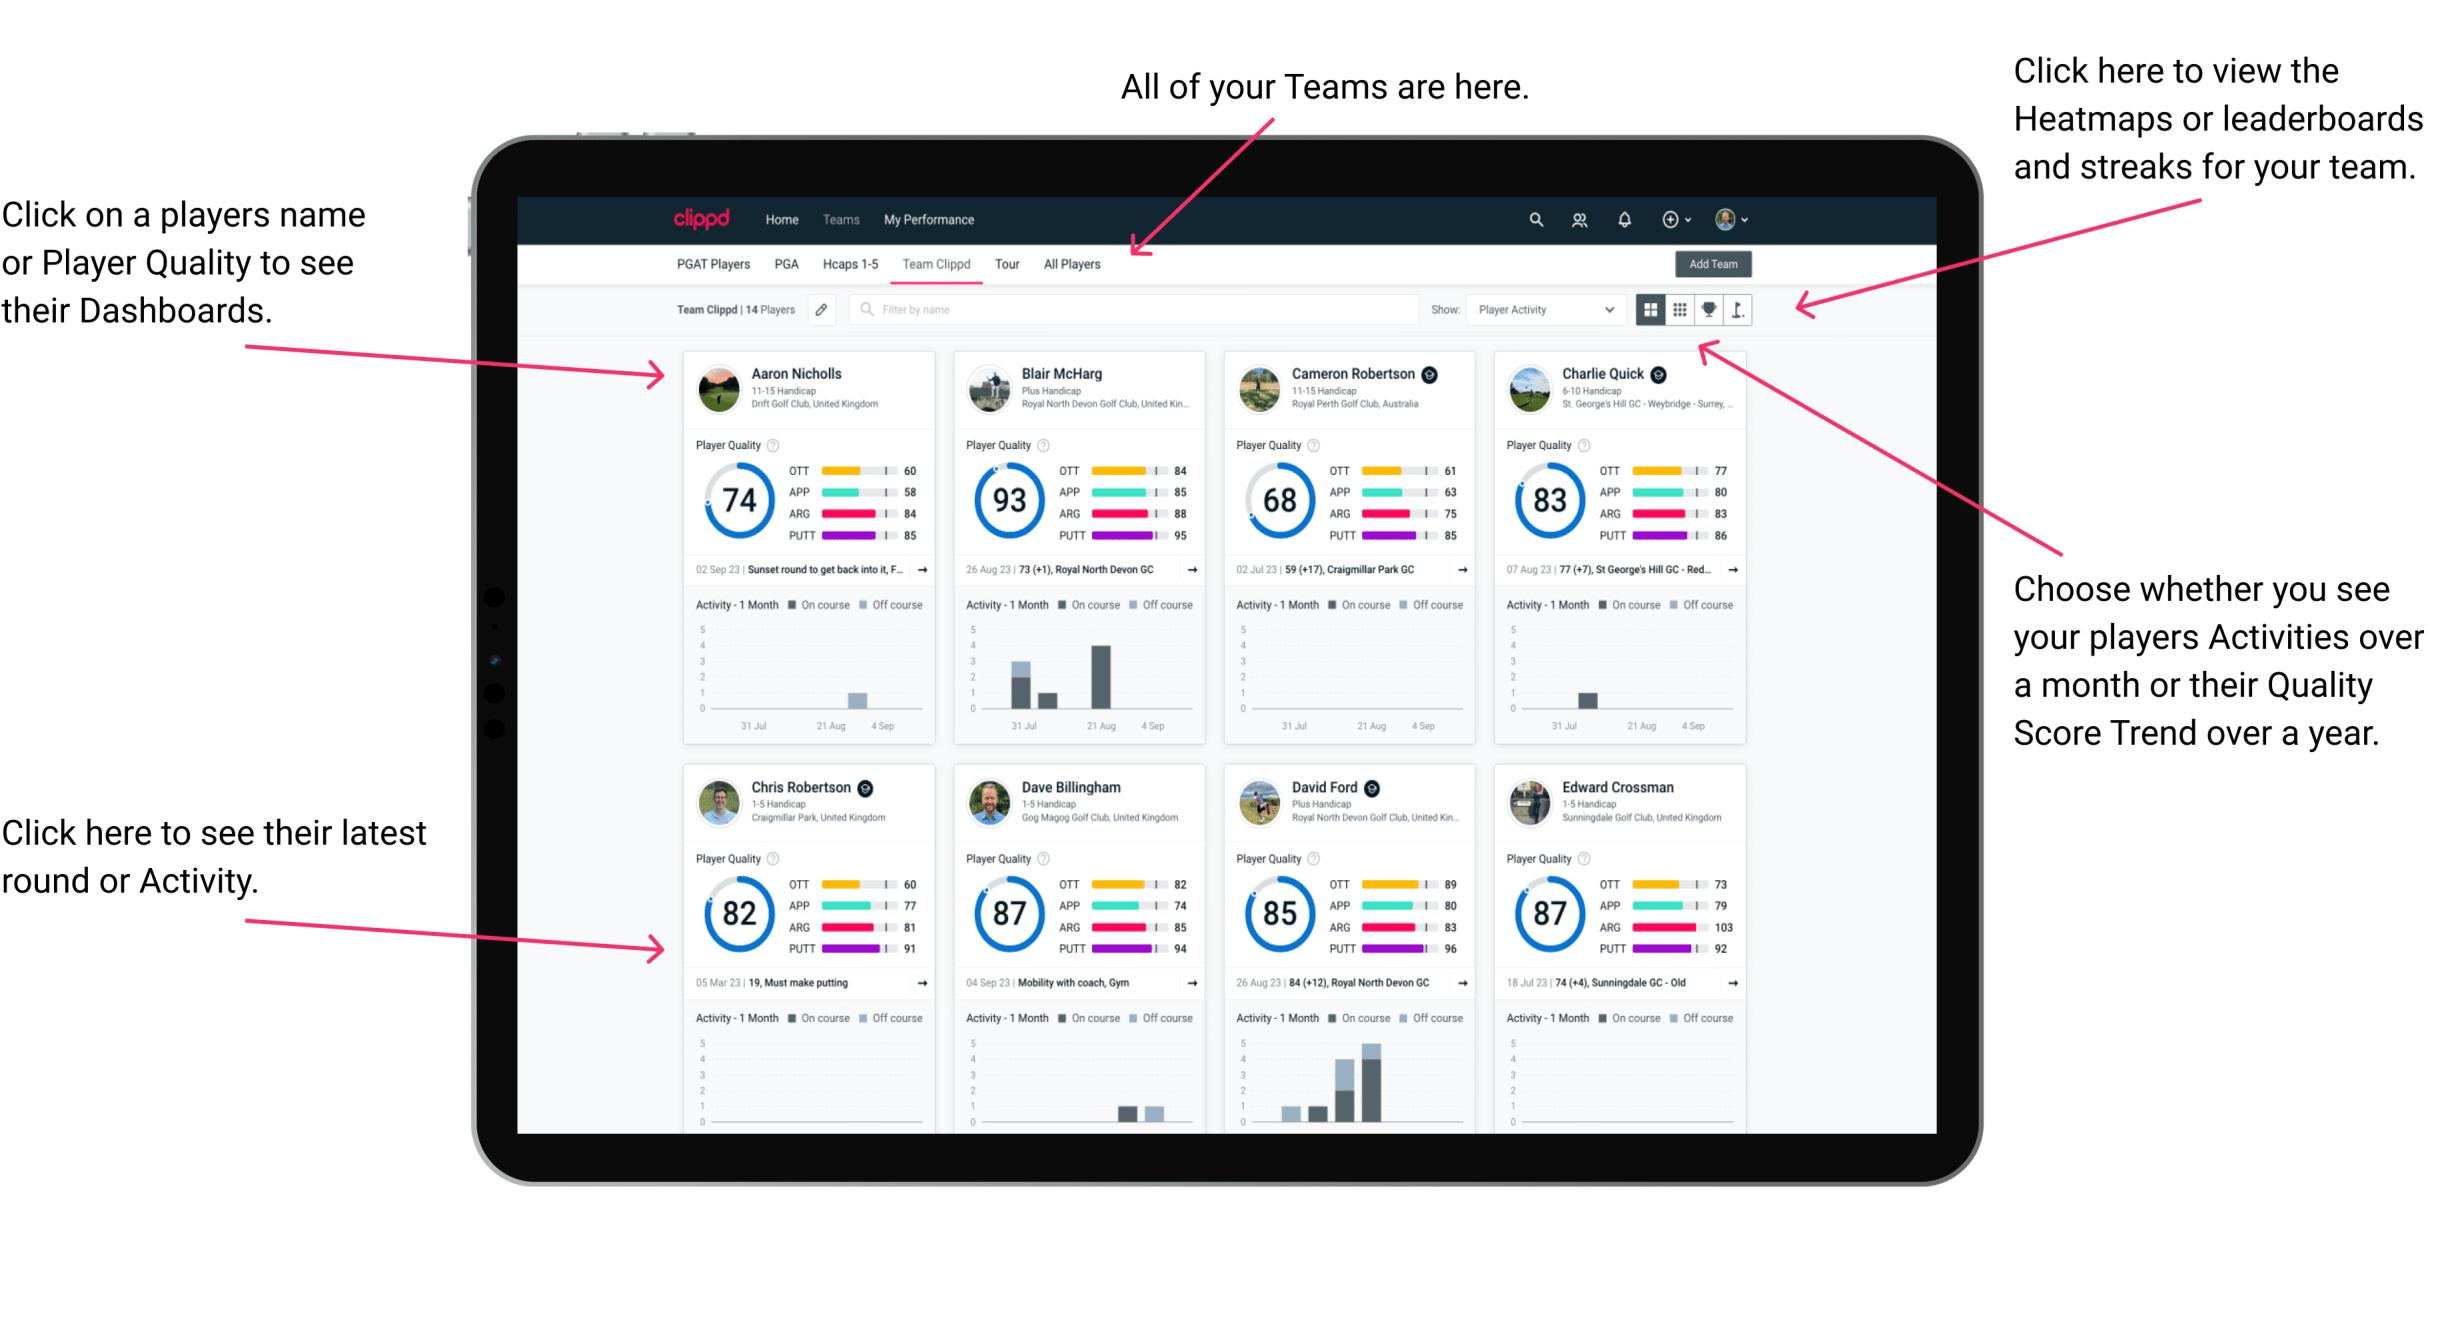Click the search magnifier icon

(x=1531, y=218)
